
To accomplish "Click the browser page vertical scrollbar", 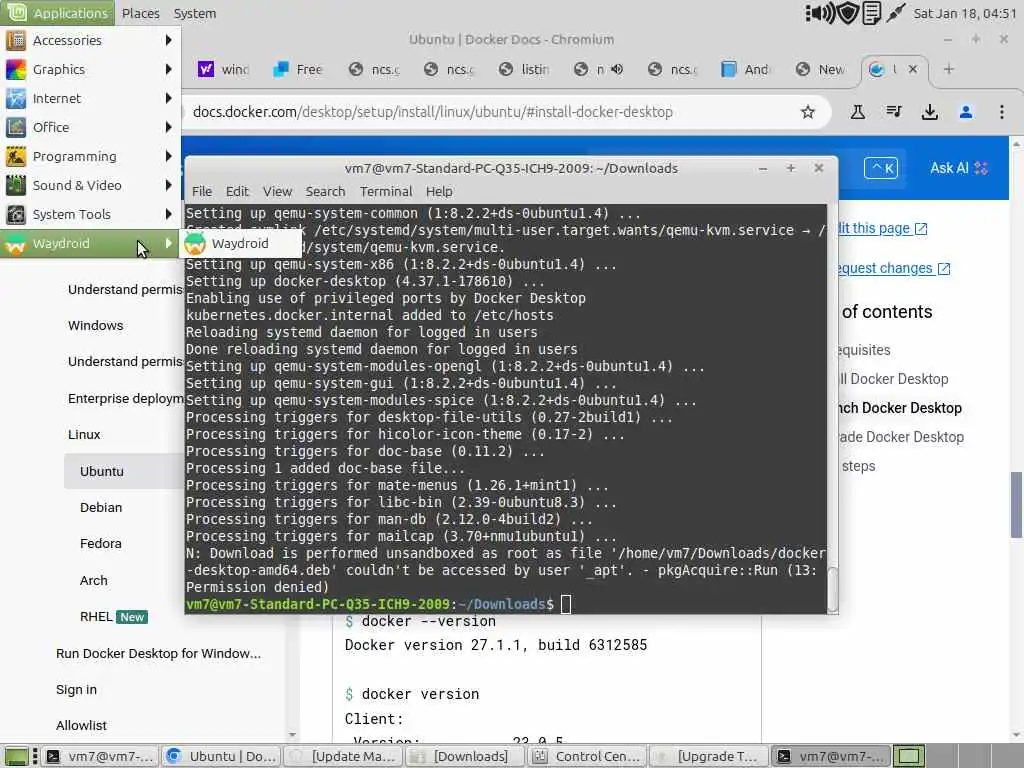I will pyautogui.click(x=1016, y=505).
